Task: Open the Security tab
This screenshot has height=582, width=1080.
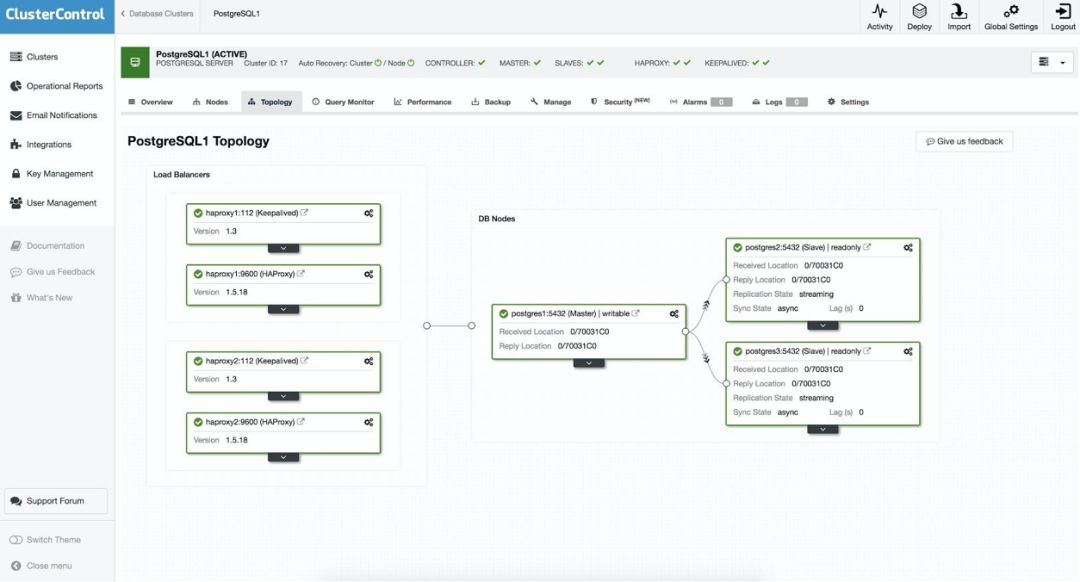Action: pos(620,102)
